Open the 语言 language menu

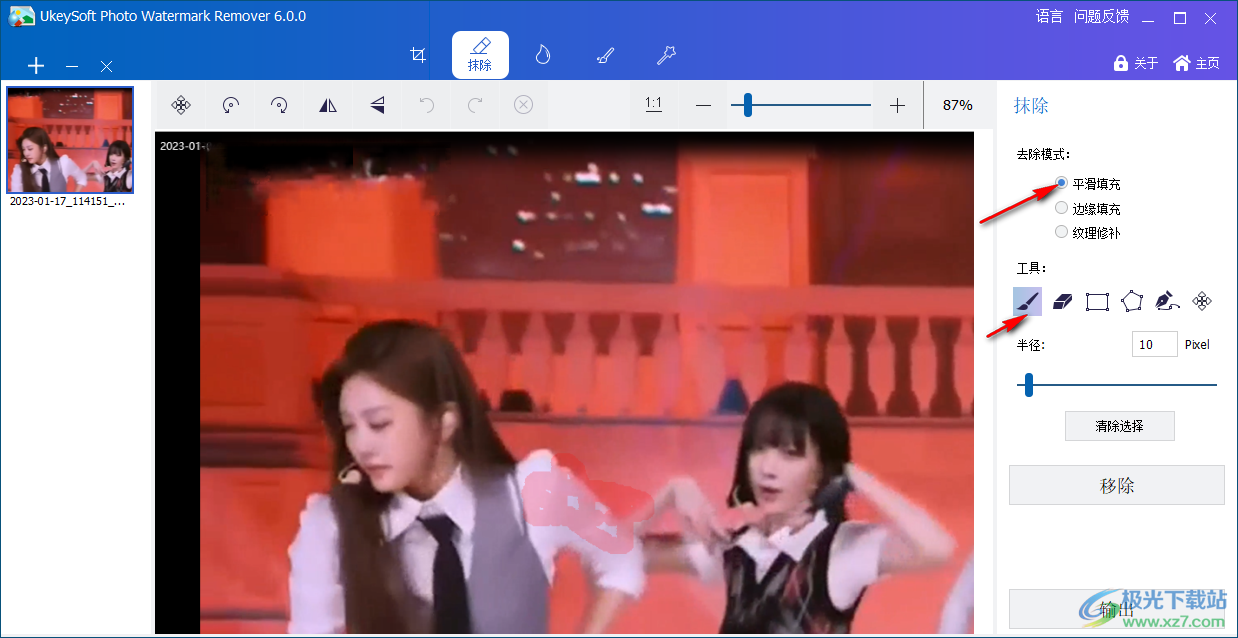[1049, 16]
